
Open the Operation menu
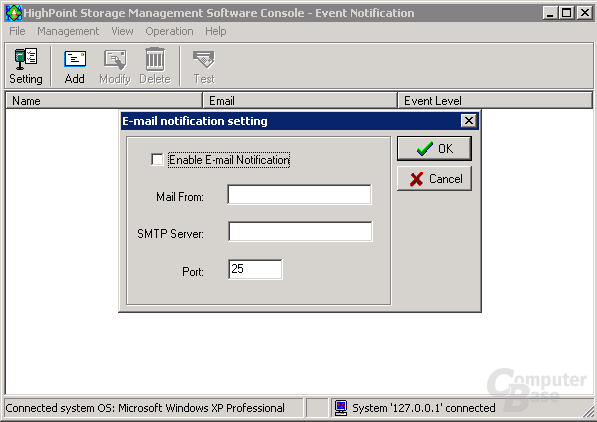click(169, 31)
